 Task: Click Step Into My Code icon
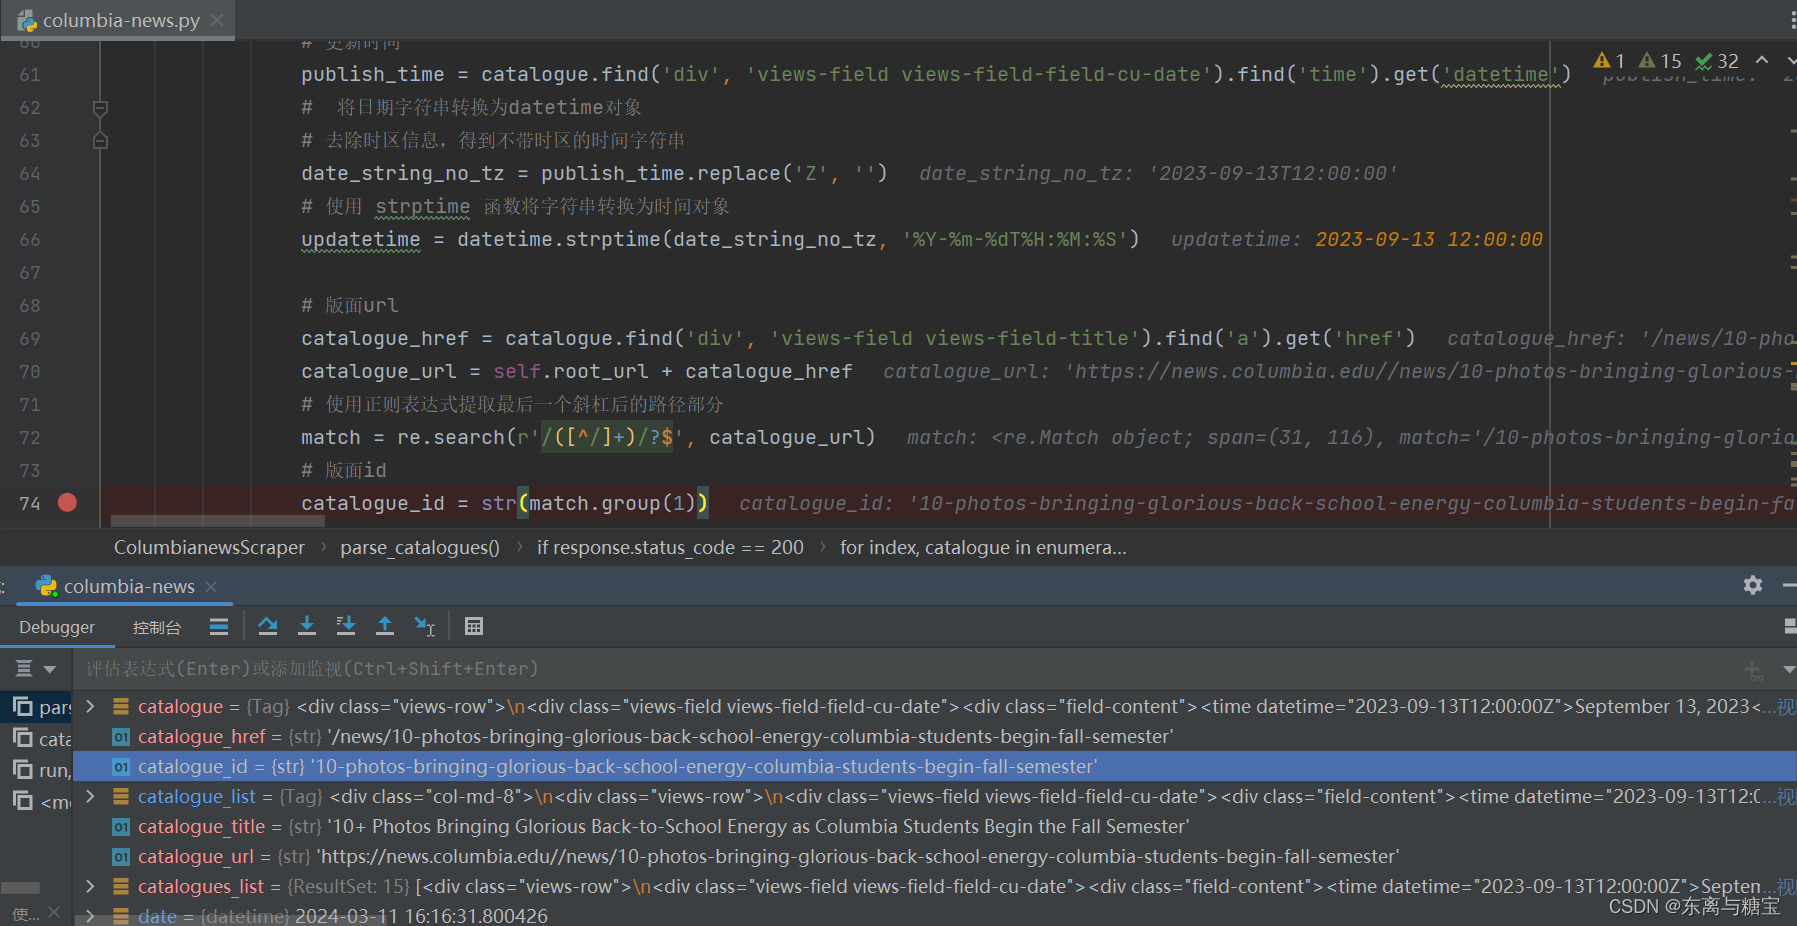tap(346, 626)
